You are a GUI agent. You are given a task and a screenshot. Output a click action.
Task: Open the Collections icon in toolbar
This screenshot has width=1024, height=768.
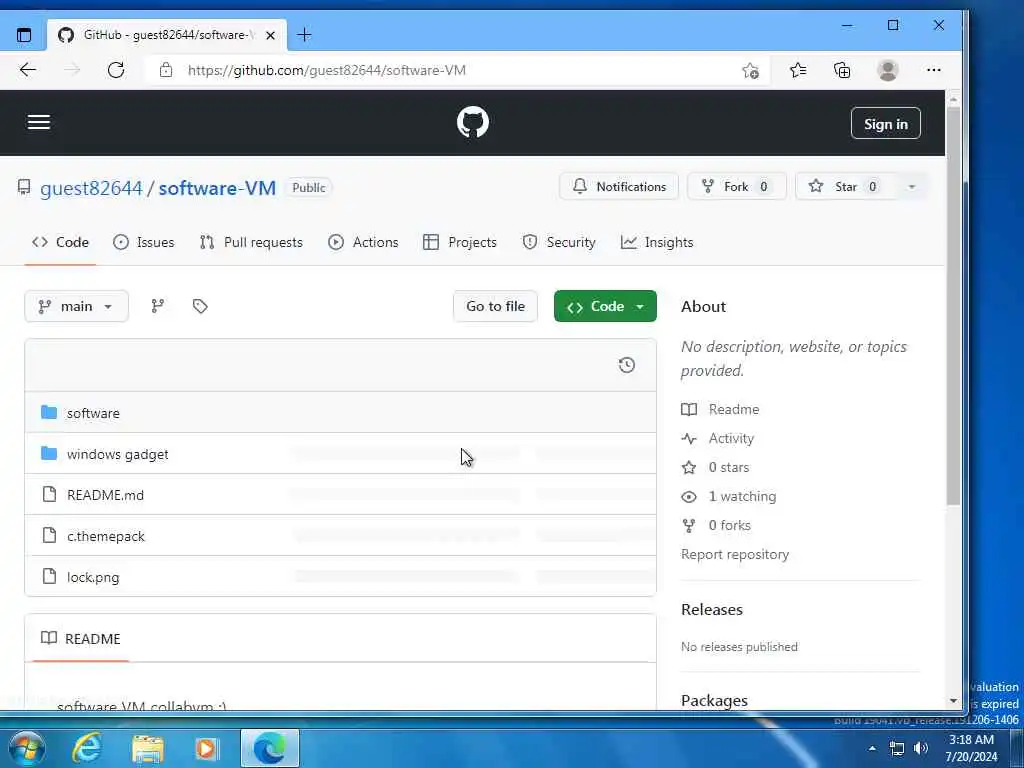pos(842,70)
